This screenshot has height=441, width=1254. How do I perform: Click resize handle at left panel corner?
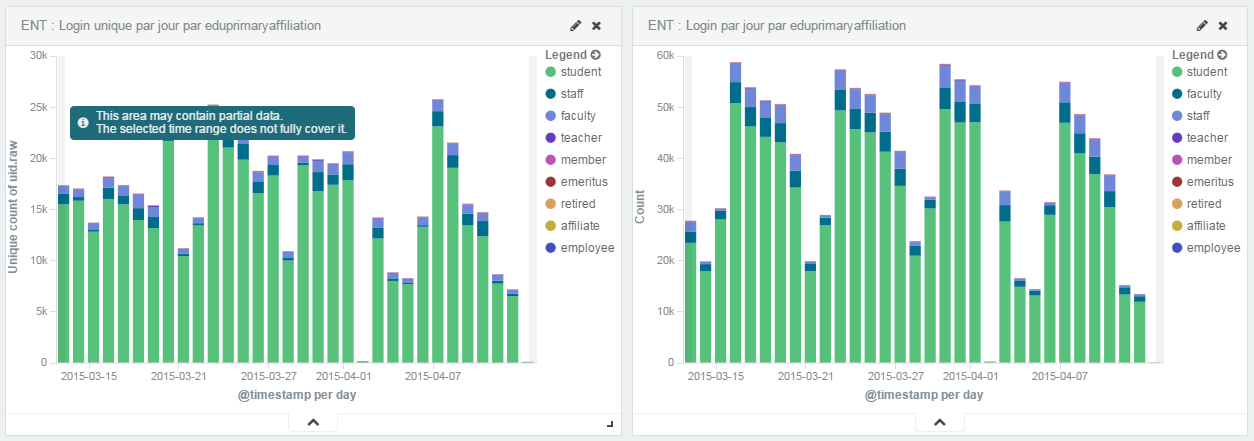pos(610,425)
